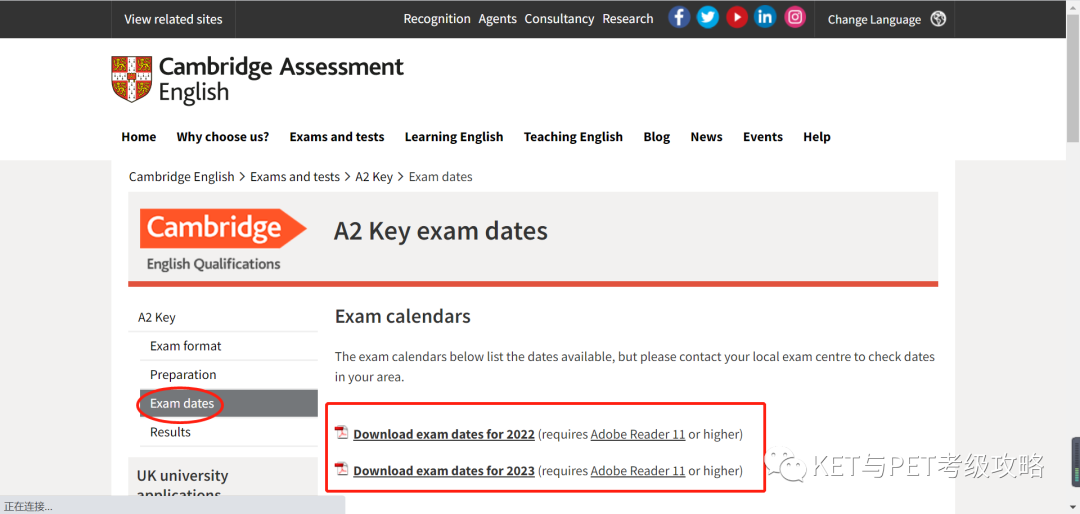Click the PDF icon for 2022 exam dates

point(341,433)
